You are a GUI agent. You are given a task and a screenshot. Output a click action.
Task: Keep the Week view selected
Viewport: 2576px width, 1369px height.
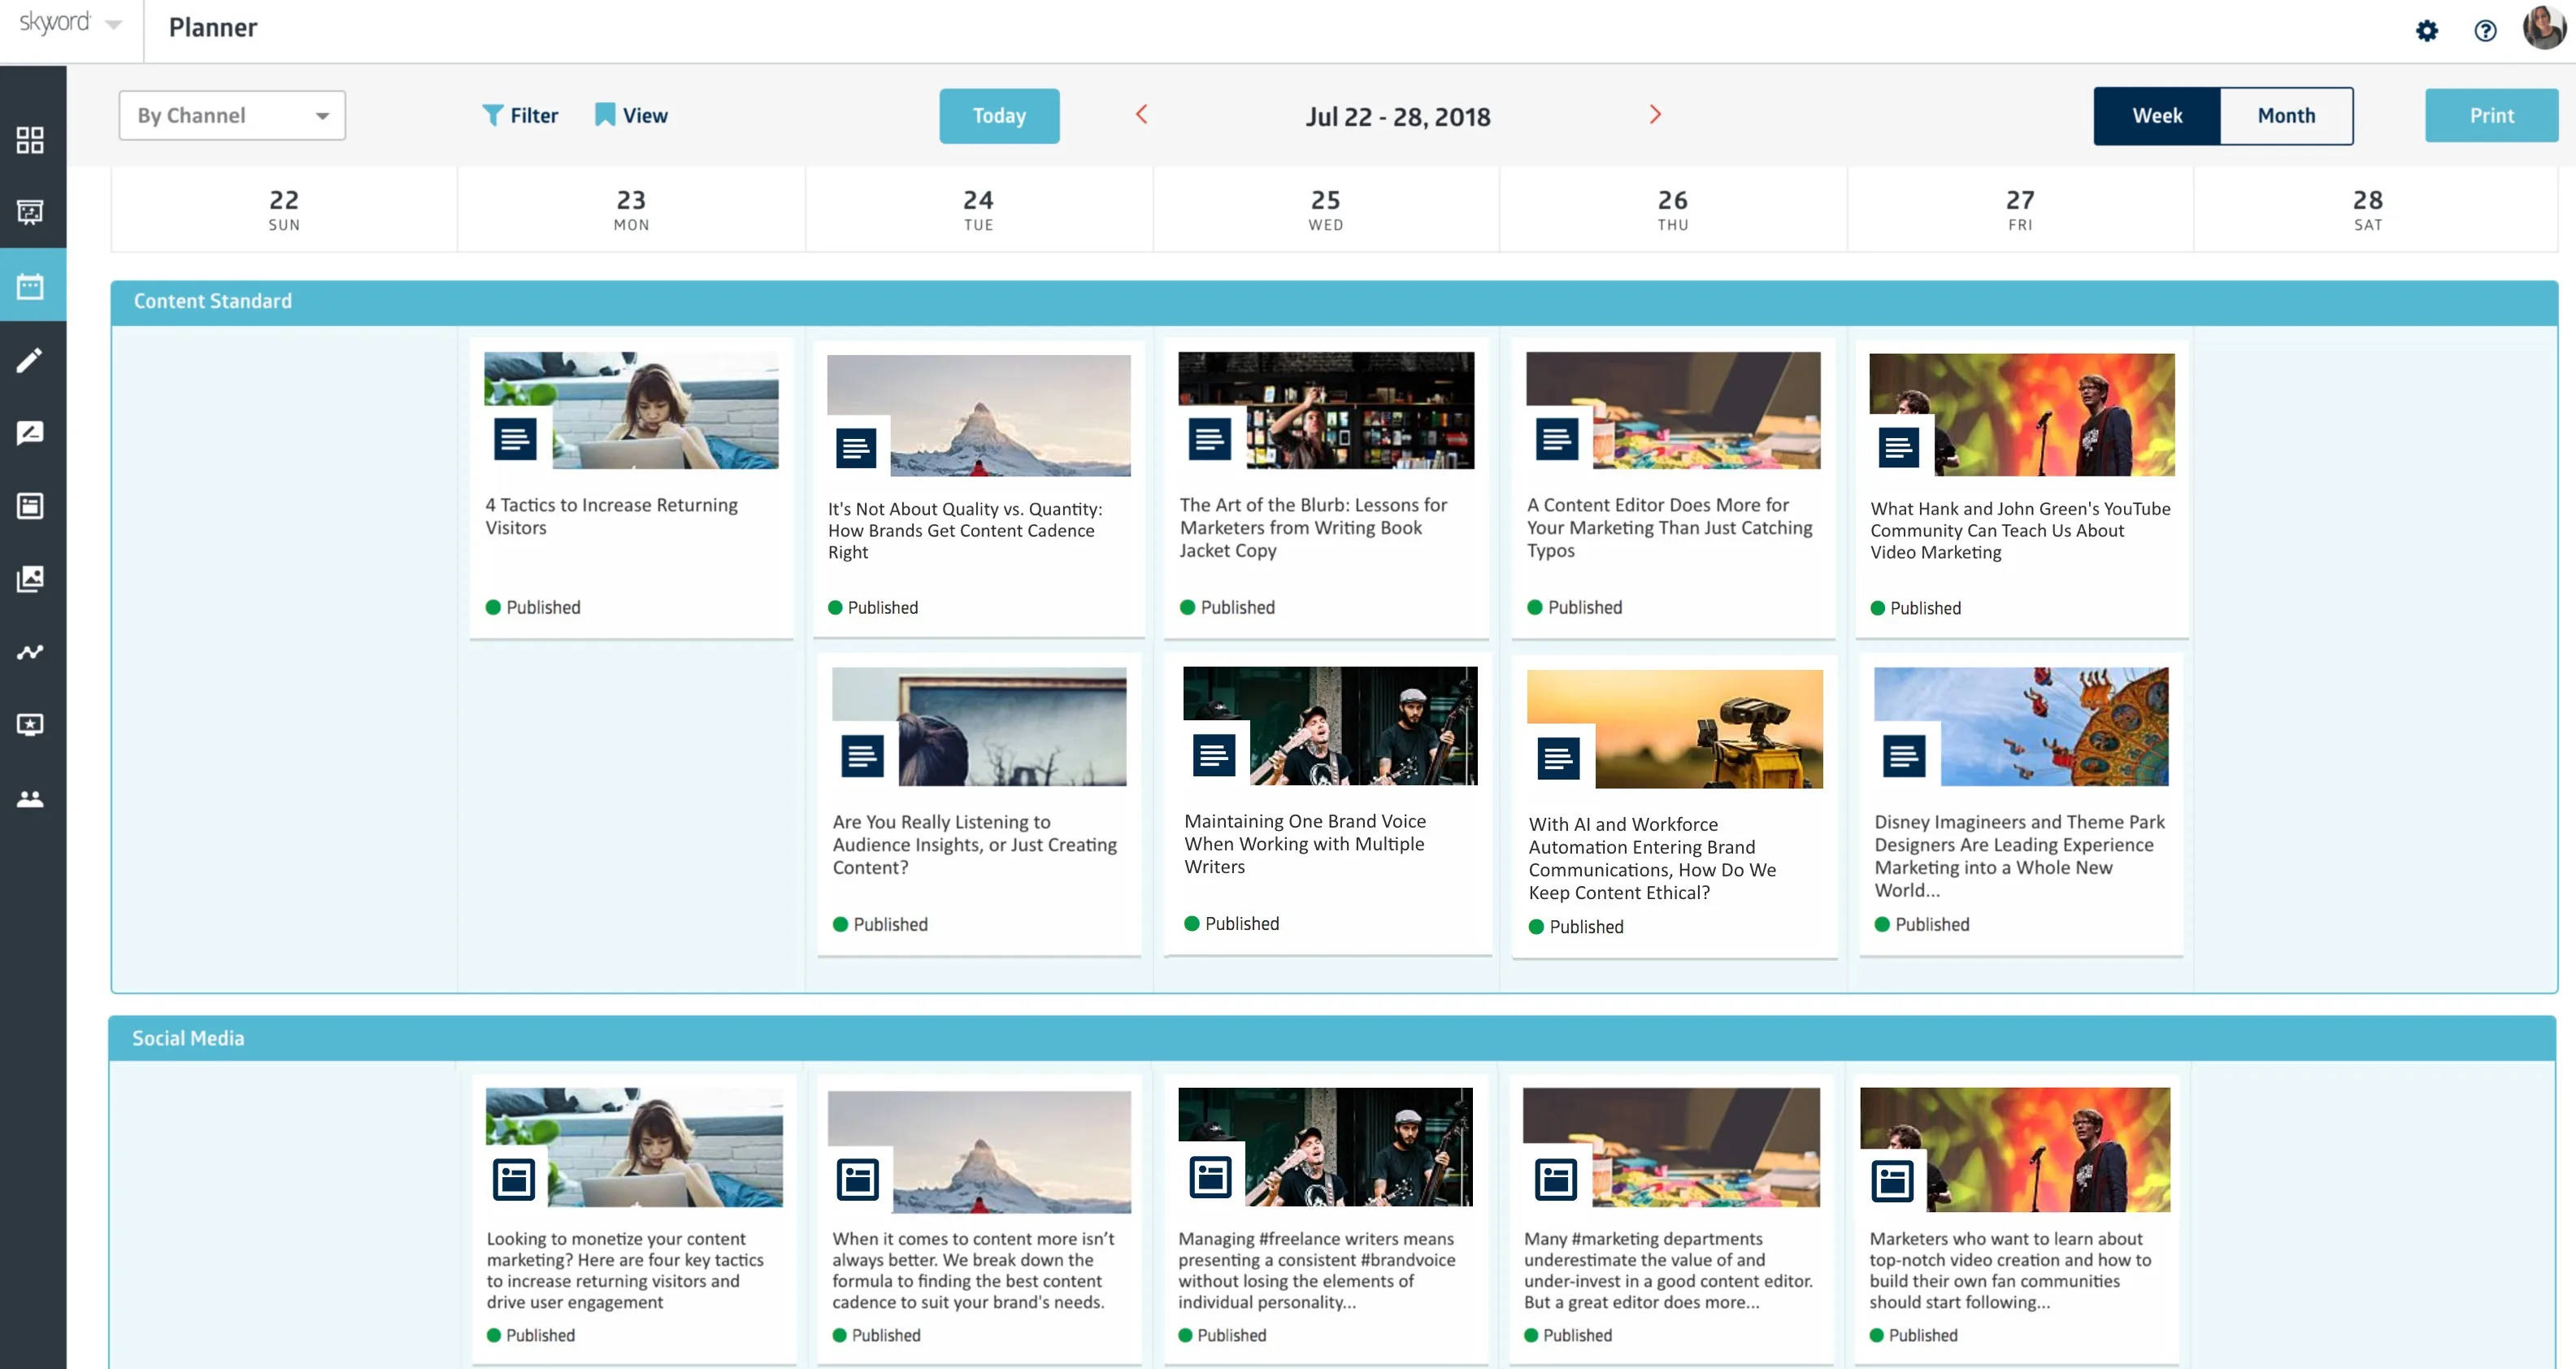click(x=2159, y=115)
